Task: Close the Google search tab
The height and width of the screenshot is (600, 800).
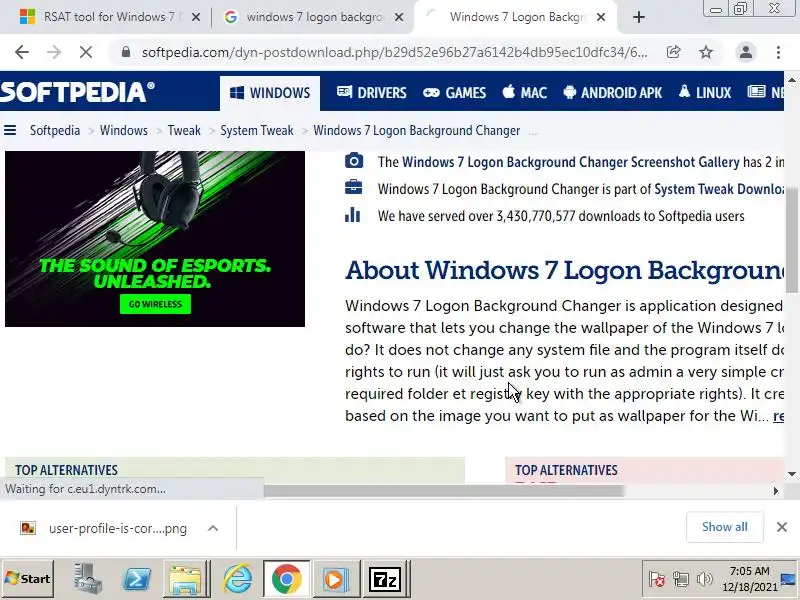Action: (399, 17)
